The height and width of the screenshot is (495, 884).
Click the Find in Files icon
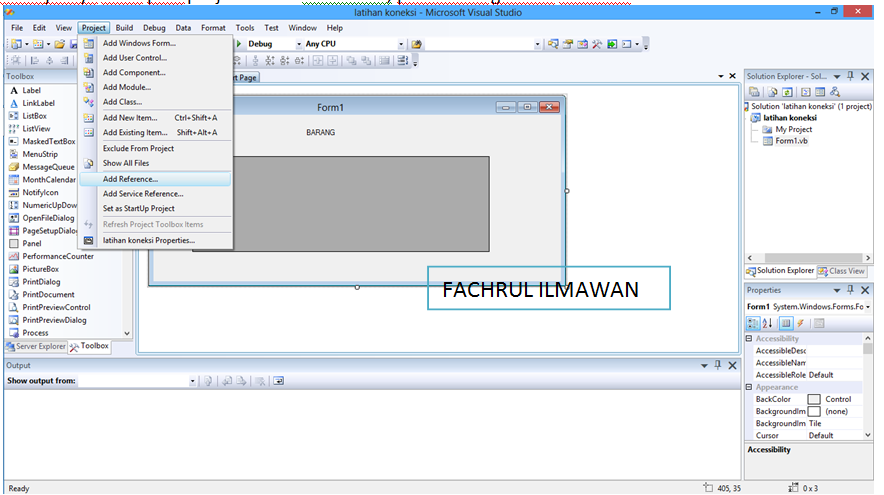click(417, 44)
